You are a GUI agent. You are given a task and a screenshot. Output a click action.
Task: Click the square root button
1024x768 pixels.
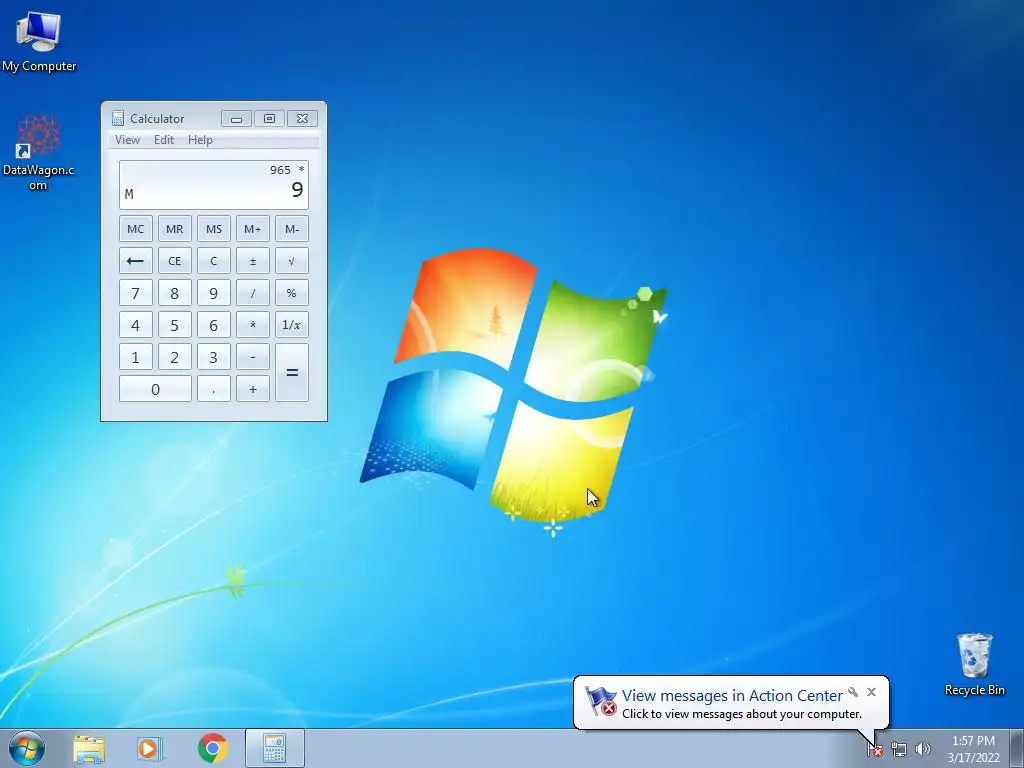click(292, 261)
